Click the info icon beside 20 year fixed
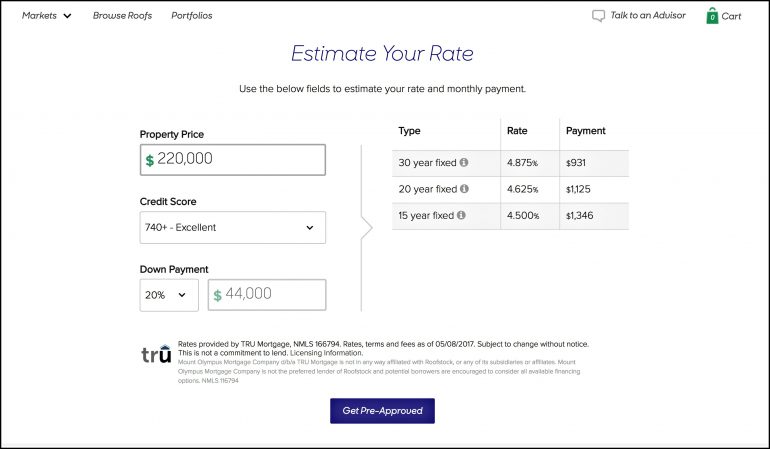The height and width of the screenshot is (449, 770). tap(464, 189)
